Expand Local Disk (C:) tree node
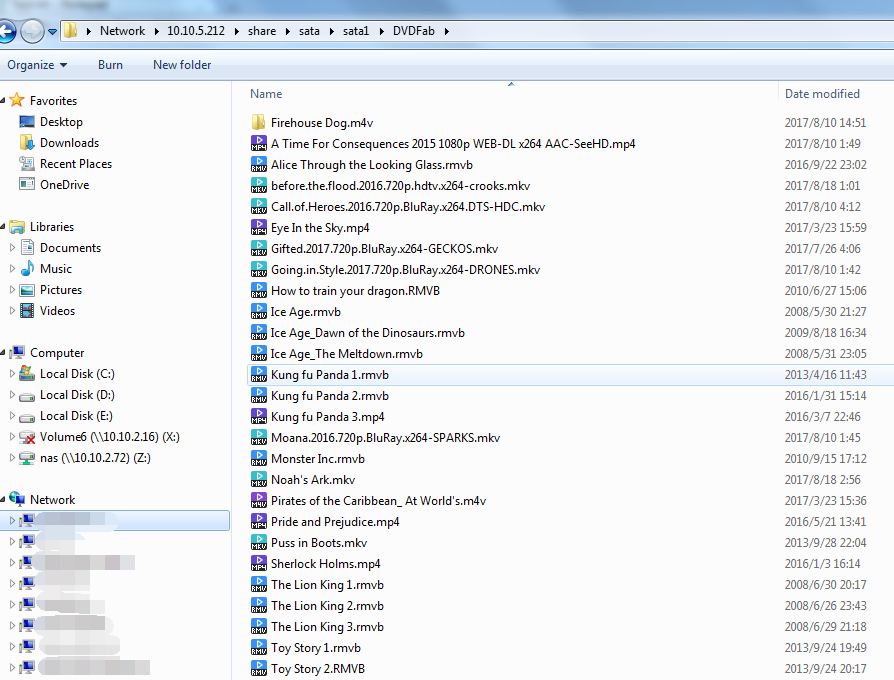894x680 pixels. [12, 374]
